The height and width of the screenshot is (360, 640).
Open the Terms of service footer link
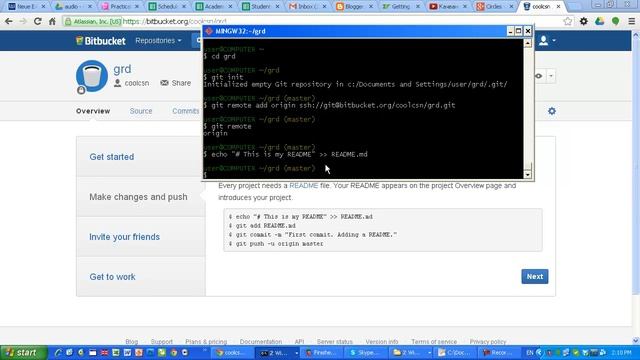click(x=434, y=342)
